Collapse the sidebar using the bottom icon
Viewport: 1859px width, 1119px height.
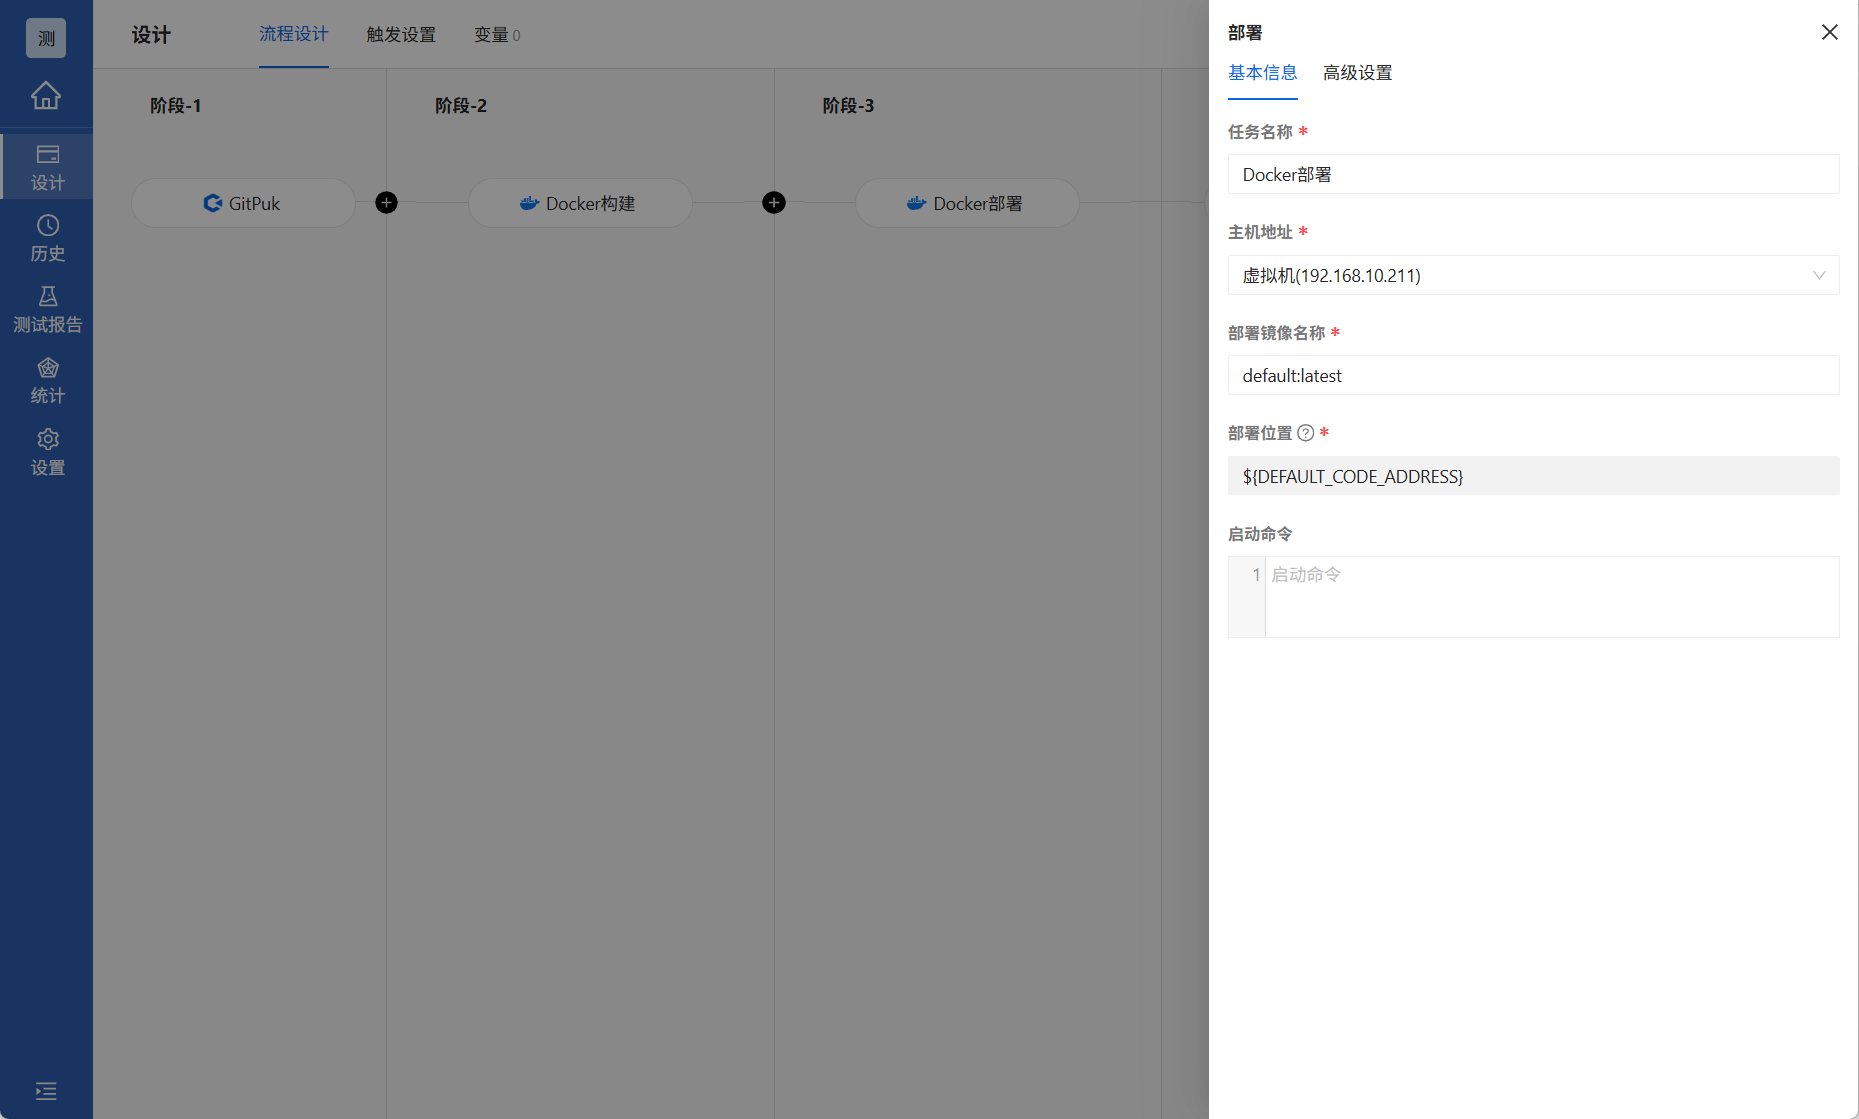(x=46, y=1091)
